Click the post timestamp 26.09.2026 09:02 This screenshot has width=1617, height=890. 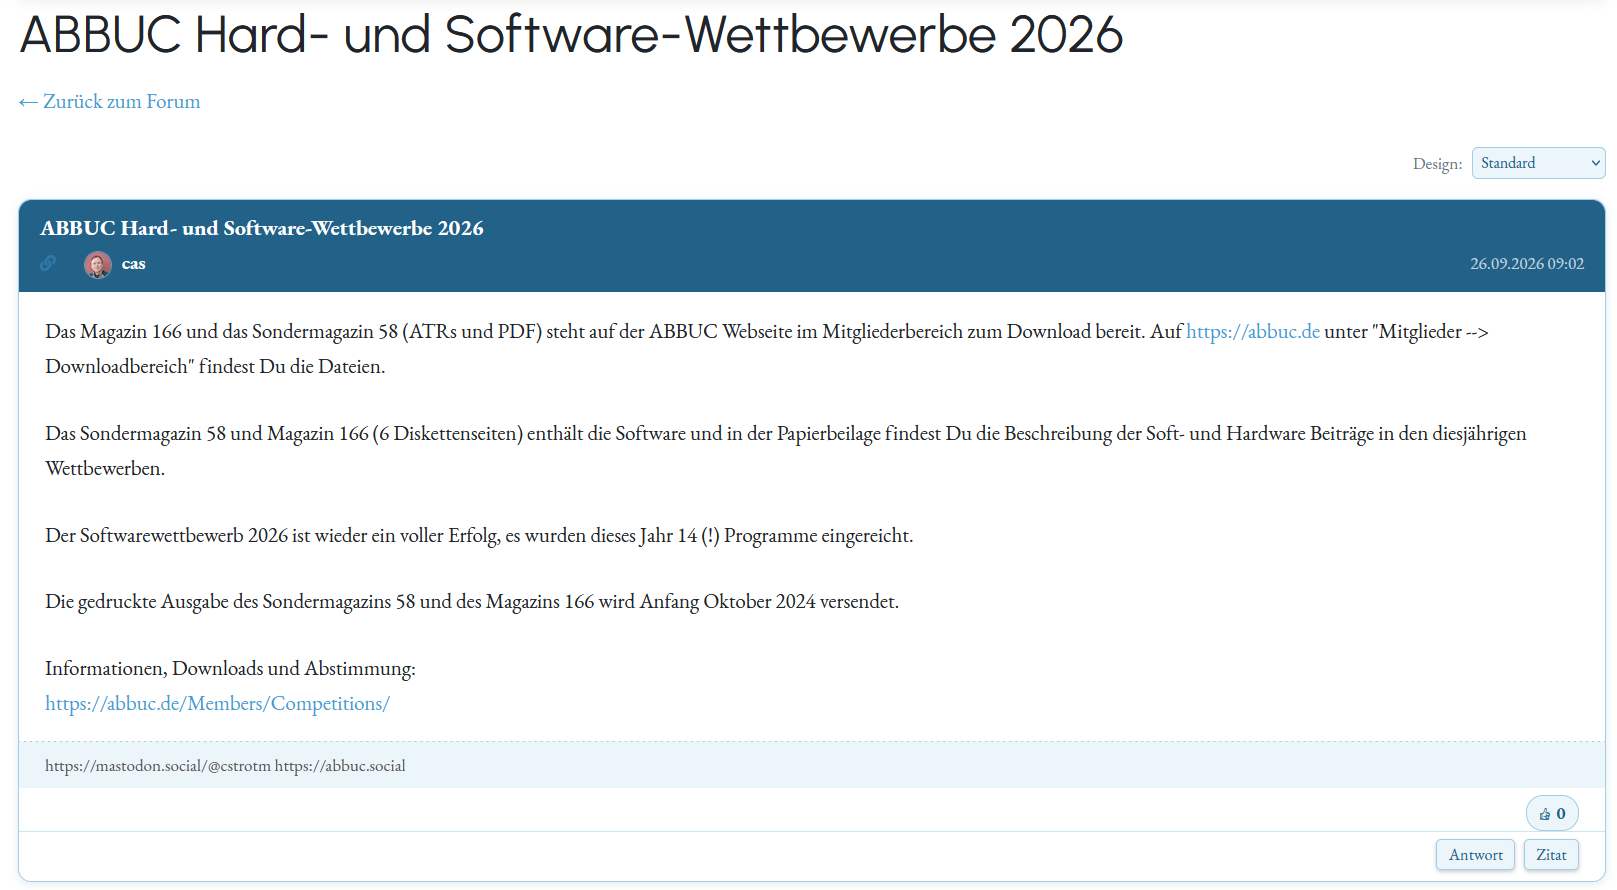tap(1527, 264)
